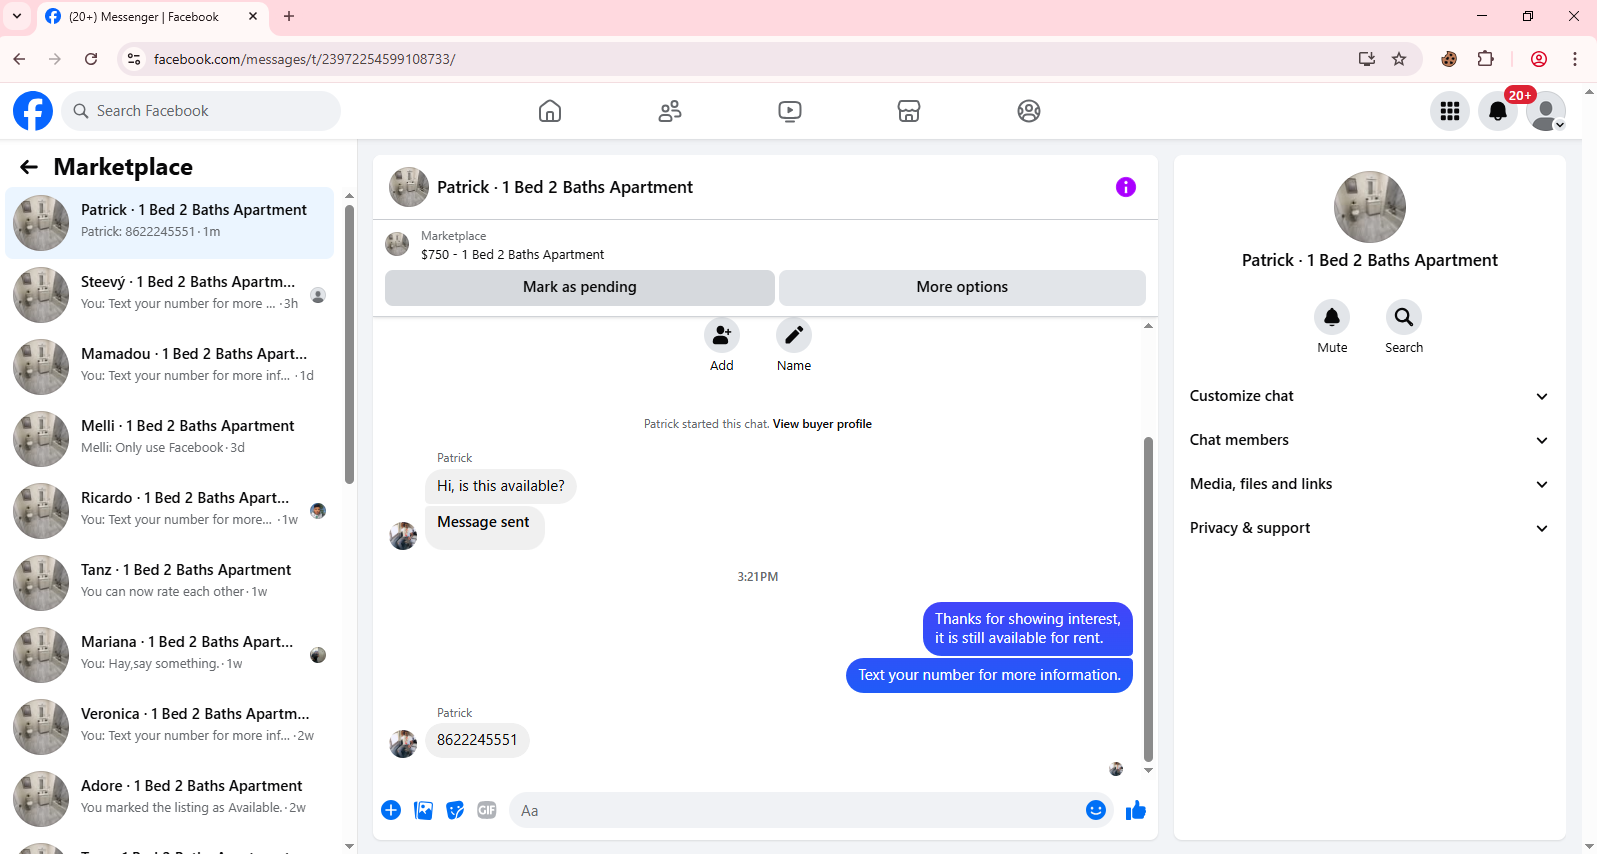
Task: Open the emoji picker in message box
Action: point(1096,810)
